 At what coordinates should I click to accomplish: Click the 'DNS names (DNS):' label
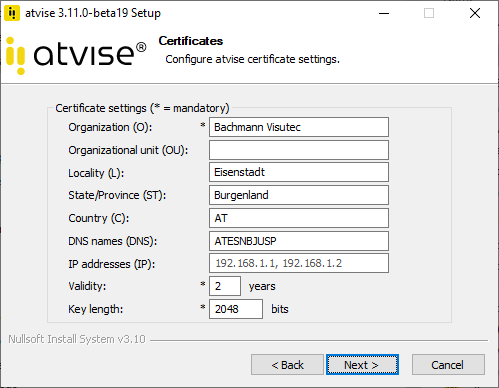click(x=112, y=241)
